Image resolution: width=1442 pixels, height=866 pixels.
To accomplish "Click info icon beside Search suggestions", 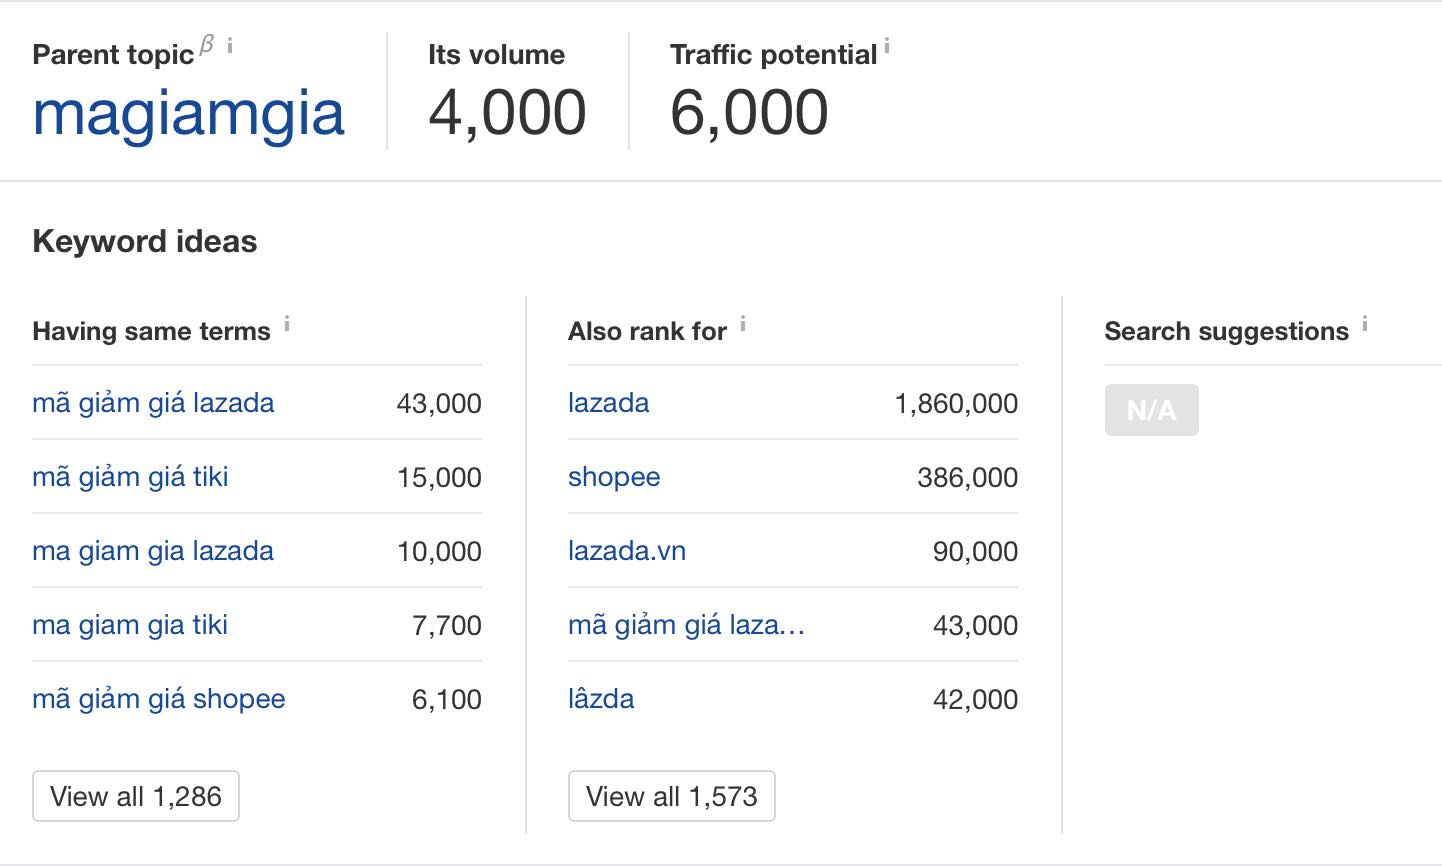I will click(x=1364, y=323).
